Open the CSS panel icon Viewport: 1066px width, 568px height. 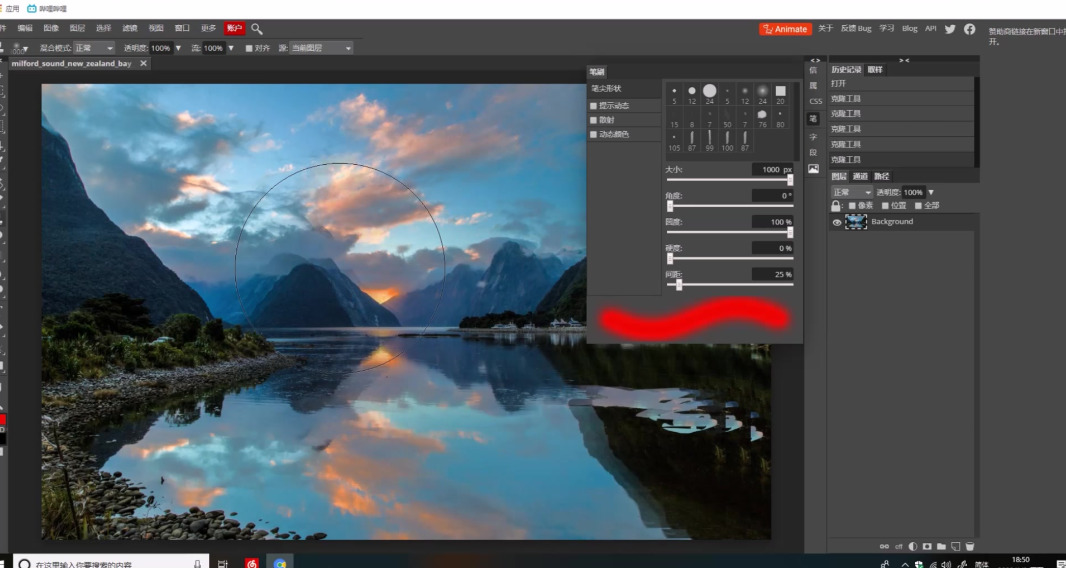click(815, 101)
